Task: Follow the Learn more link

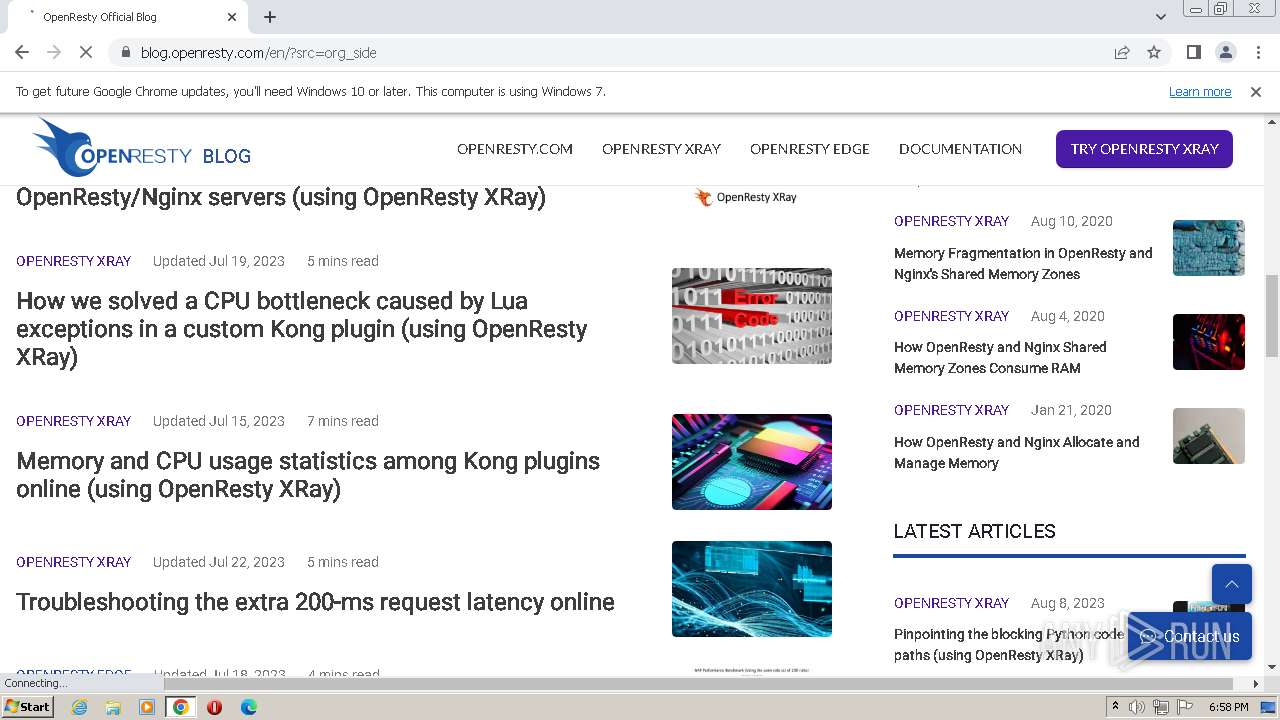Action: pyautogui.click(x=1200, y=92)
